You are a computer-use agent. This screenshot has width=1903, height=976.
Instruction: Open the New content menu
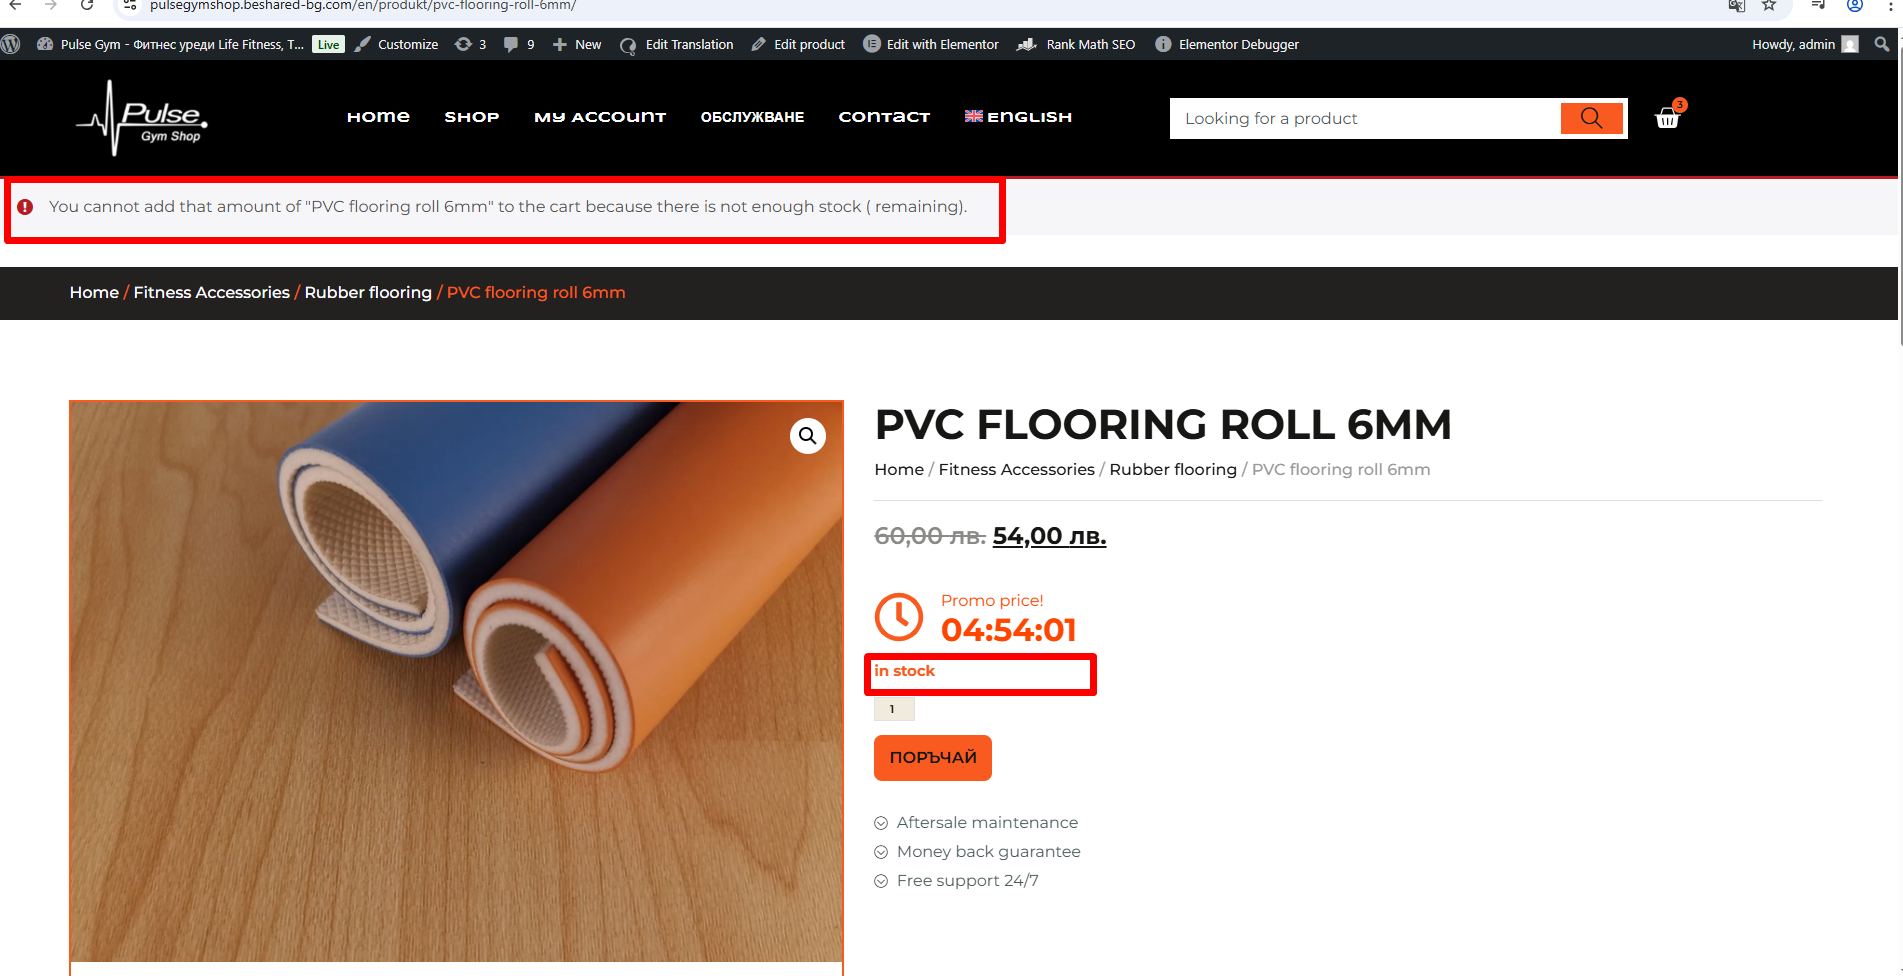(x=577, y=44)
